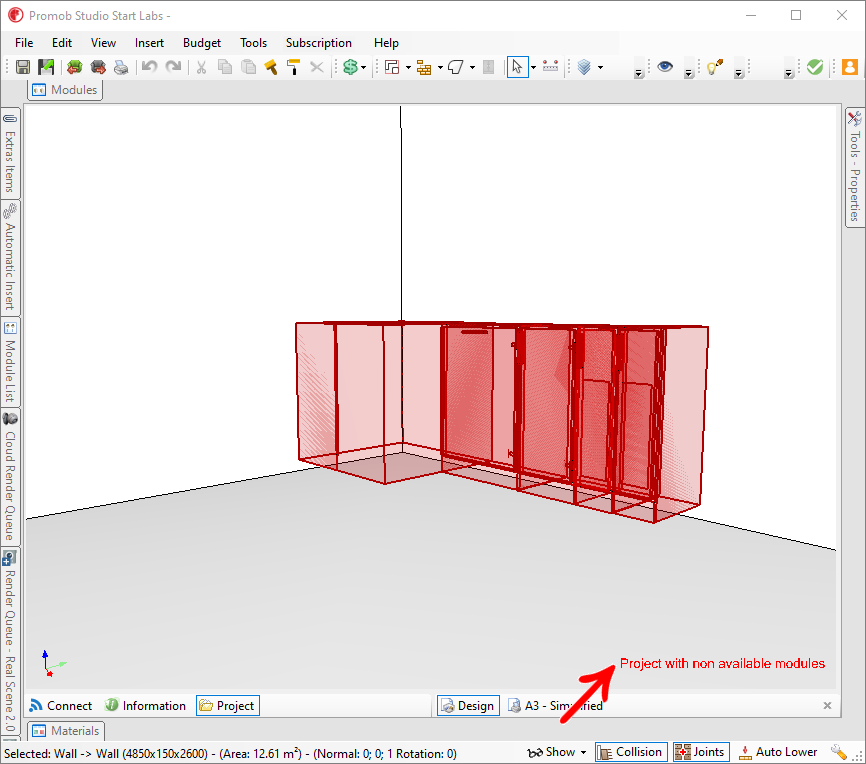
Task: Open the Insert menu
Action: (x=149, y=43)
